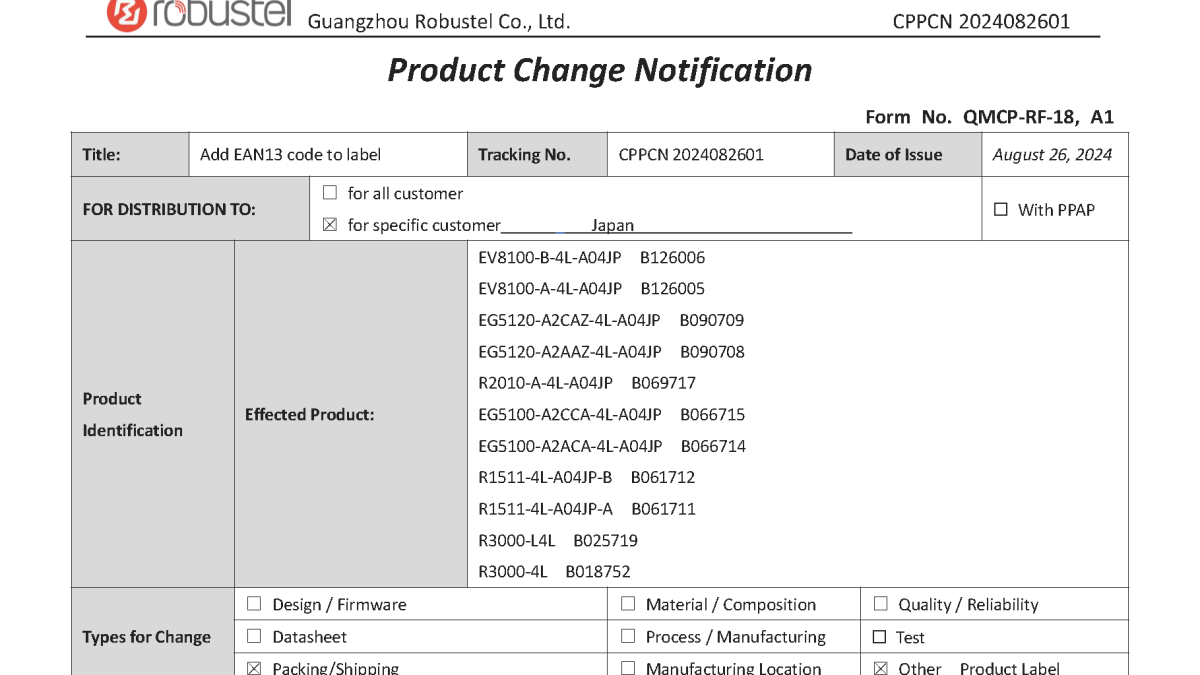Click the 'Types for Change' label cell

(x=153, y=637)
